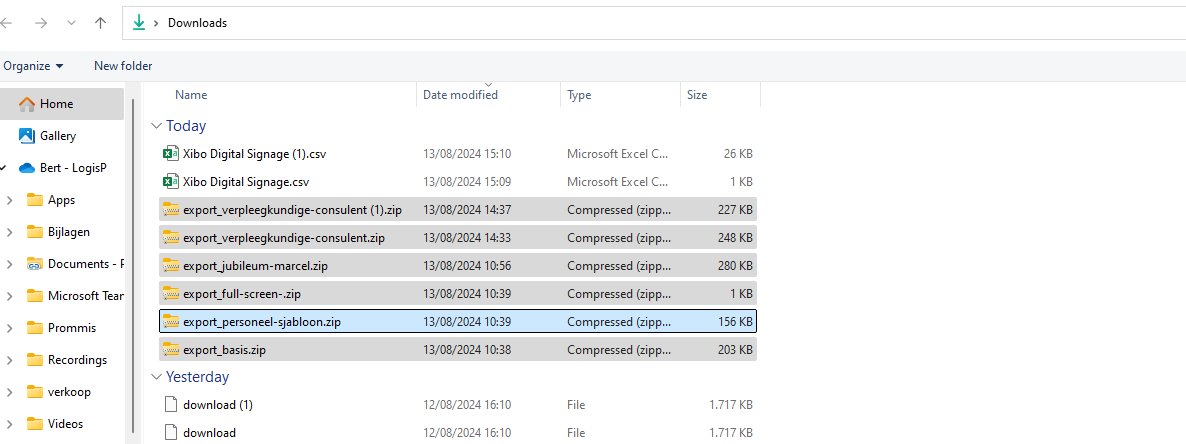Viewport: 1186px width, 444px height.
Task: Click the Excel icon of Xibo Digital Signage (1).csv
Action: tap(170, 154)
